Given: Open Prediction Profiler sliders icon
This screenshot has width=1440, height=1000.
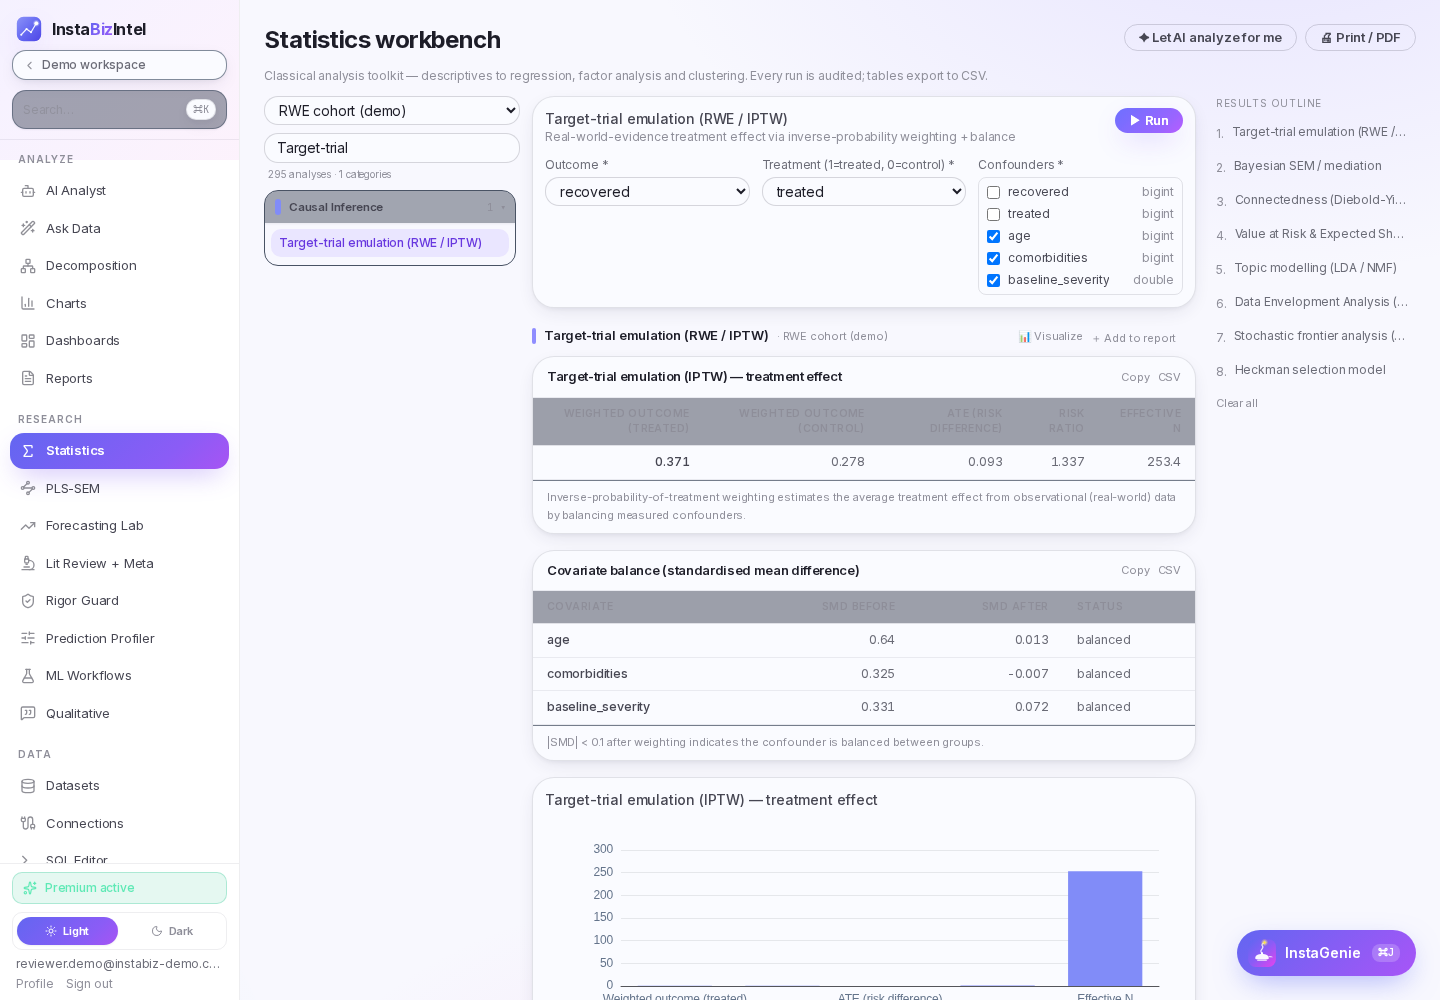Looking at the screenshot, I should pyautogui.click(x=28, y=638).
